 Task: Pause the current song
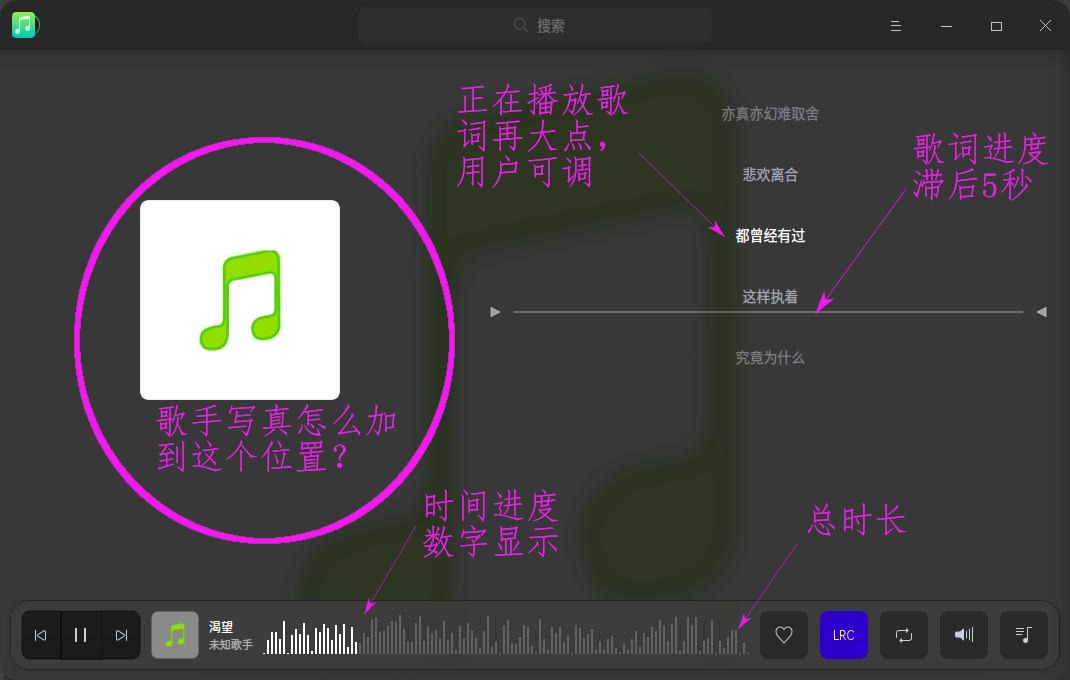pos(81,635)
